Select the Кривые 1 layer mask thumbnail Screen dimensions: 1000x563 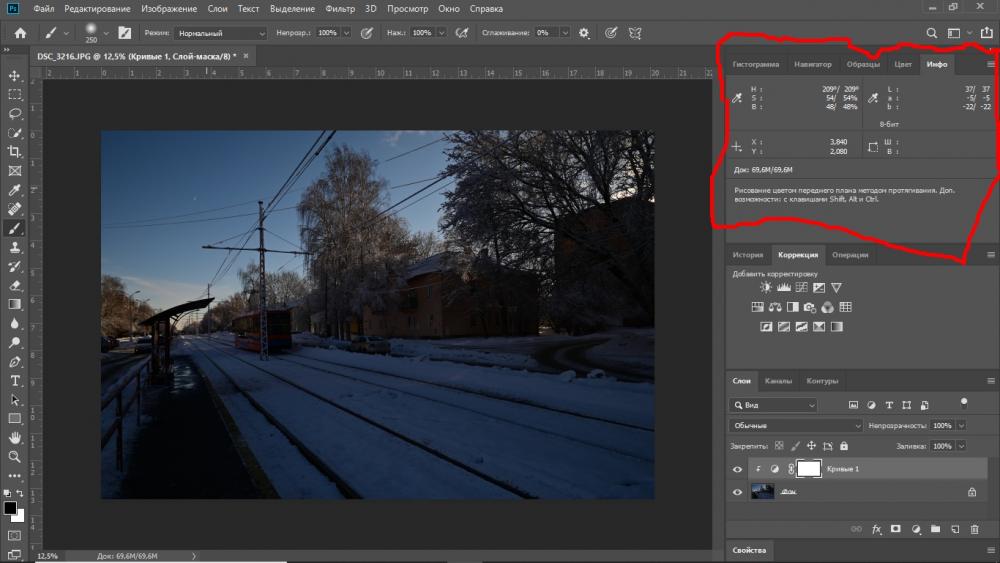pyautogui.click(x=809, y=469)
